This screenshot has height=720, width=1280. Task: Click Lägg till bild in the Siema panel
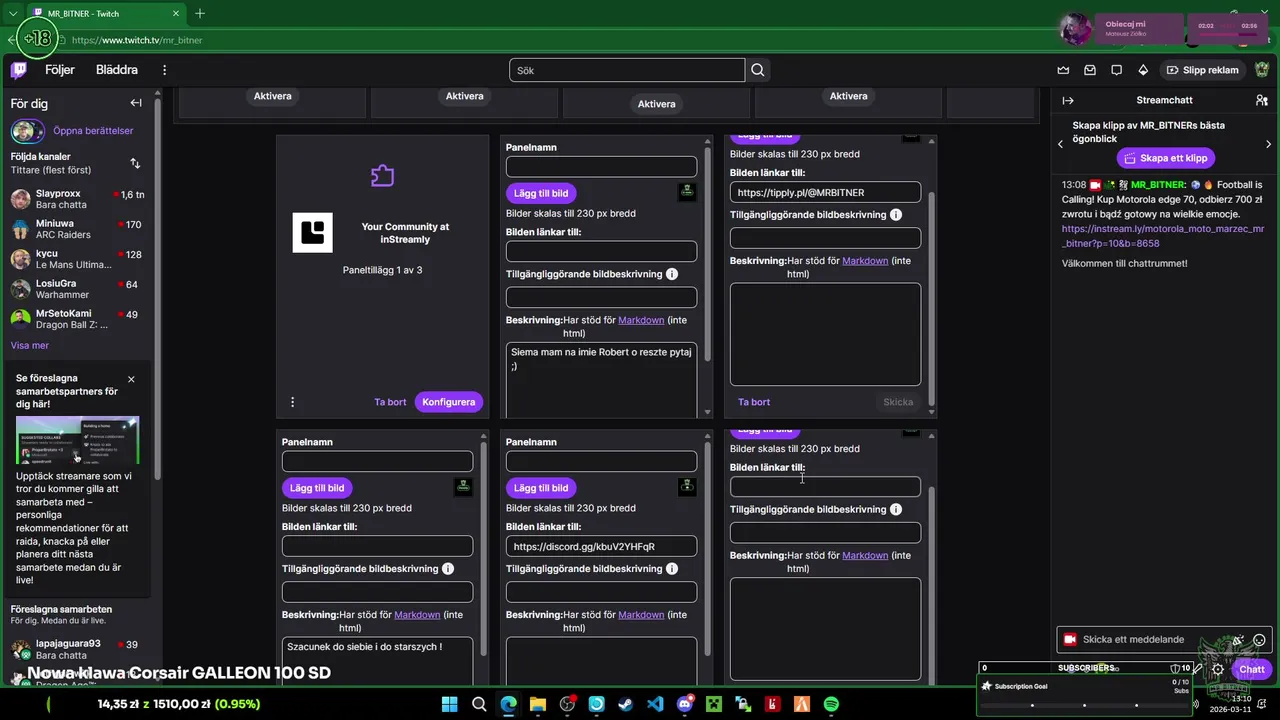tap(541, 193)
